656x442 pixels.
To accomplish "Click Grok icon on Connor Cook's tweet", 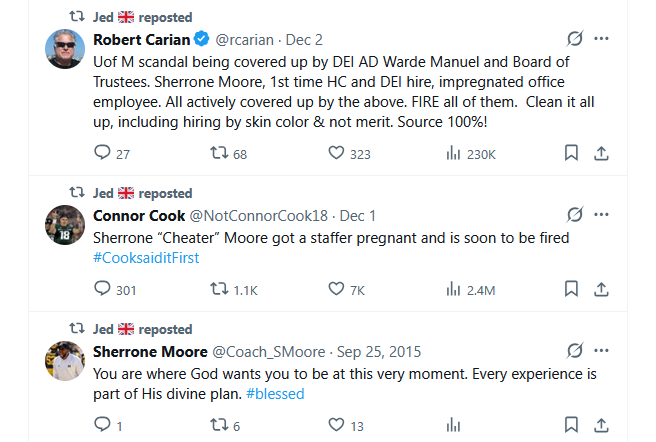I will coord(574,215).
